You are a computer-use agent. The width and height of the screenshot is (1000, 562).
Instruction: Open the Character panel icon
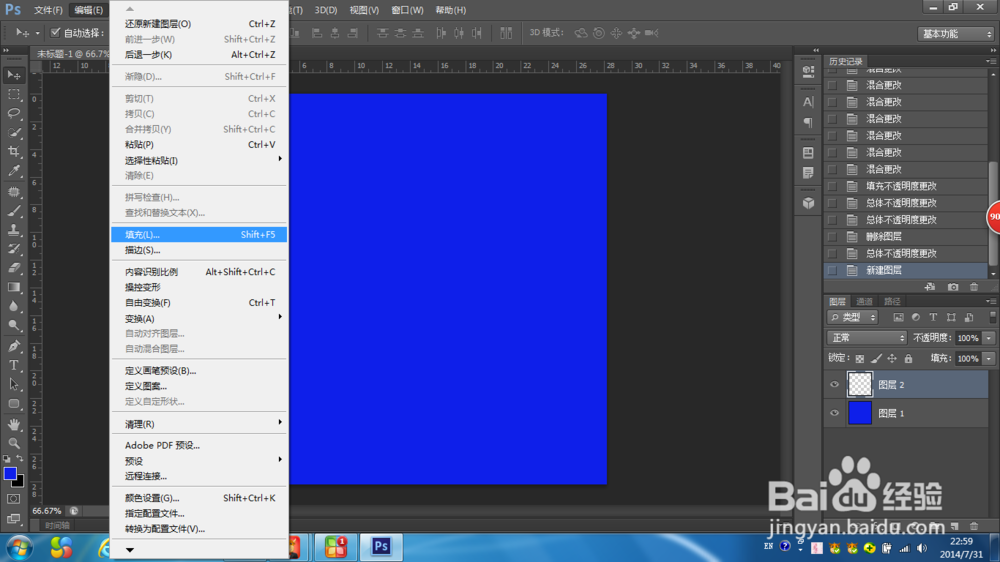click(808, 102)
